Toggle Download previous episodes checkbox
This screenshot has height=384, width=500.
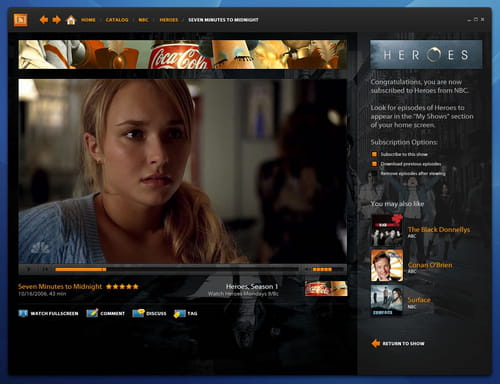click(374, 164)
